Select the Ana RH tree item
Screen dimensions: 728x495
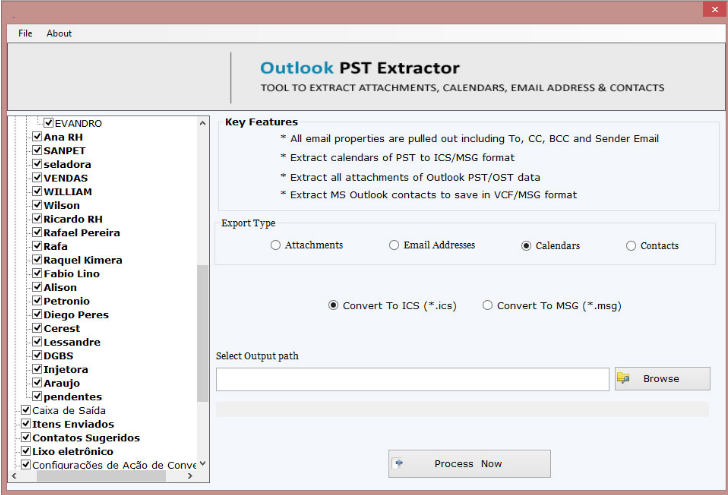(63, 137)
